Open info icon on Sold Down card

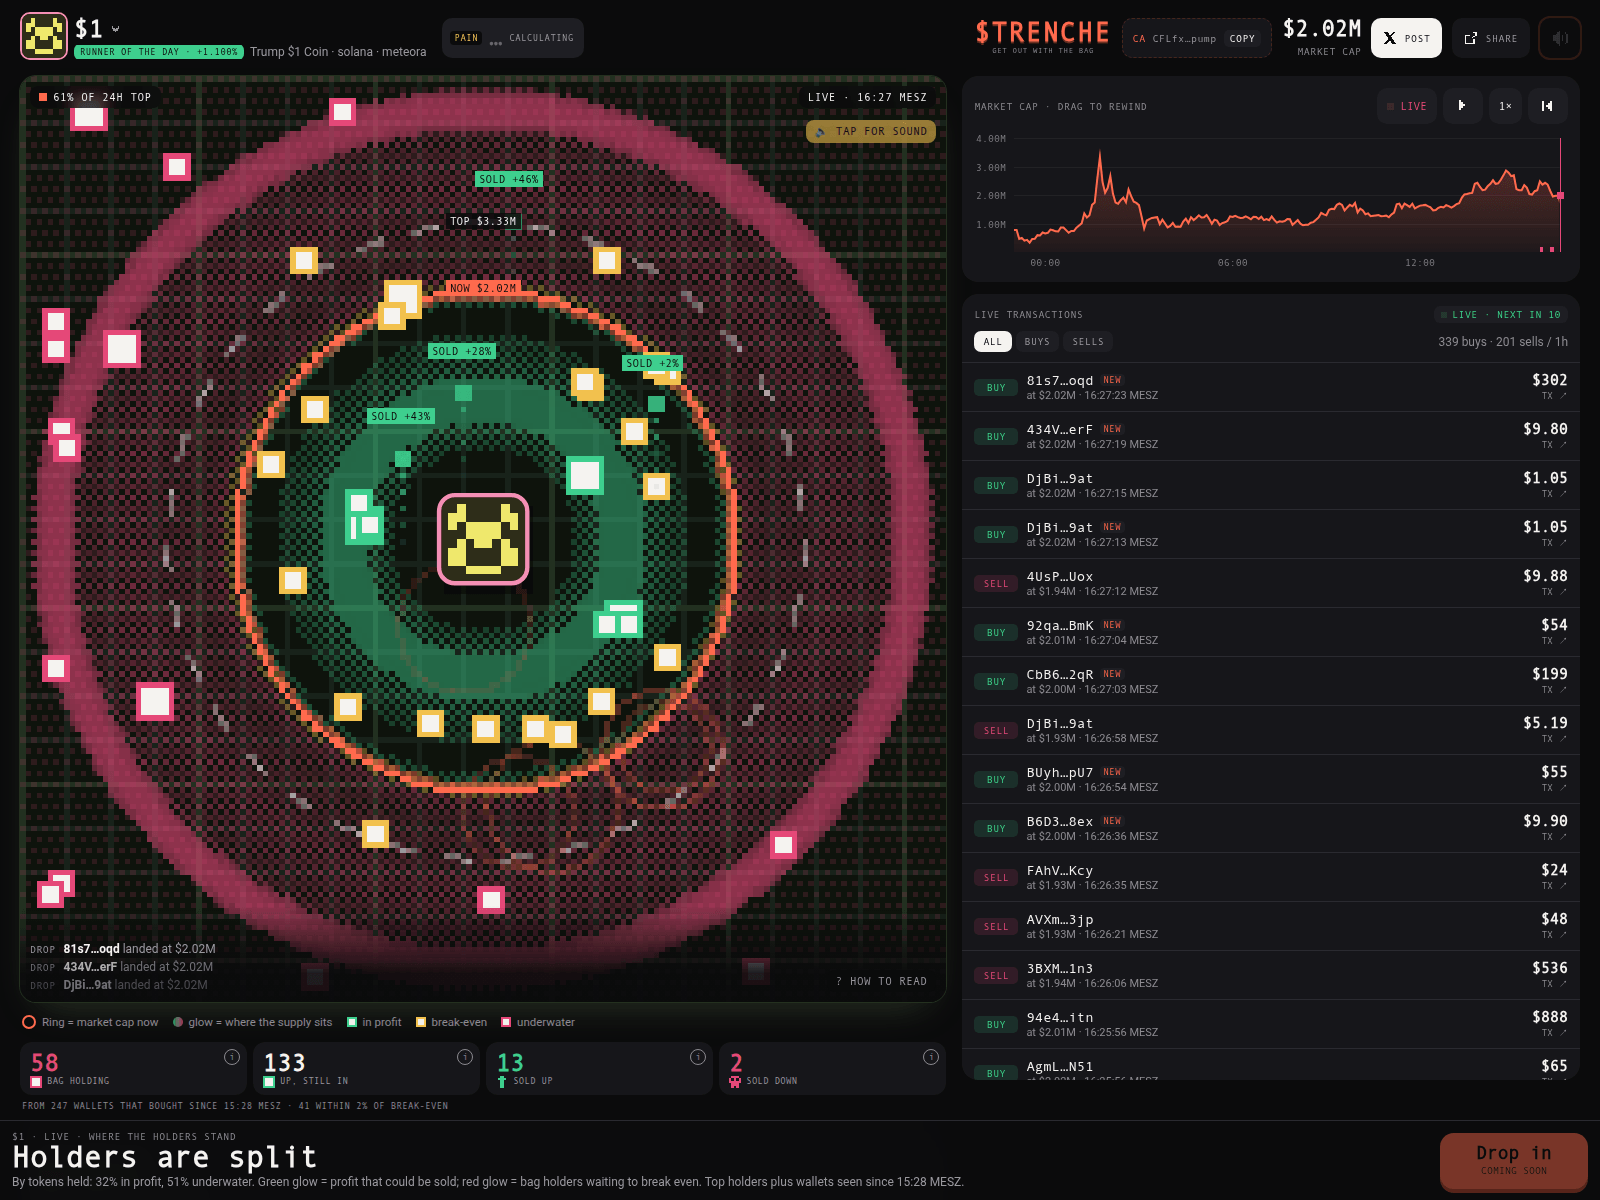[931, 1057]
